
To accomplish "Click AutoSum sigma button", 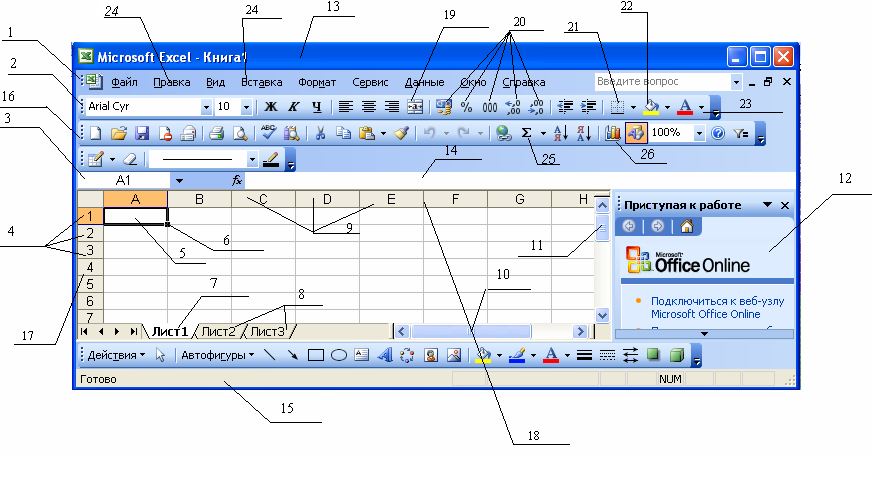I will (526, 133).
